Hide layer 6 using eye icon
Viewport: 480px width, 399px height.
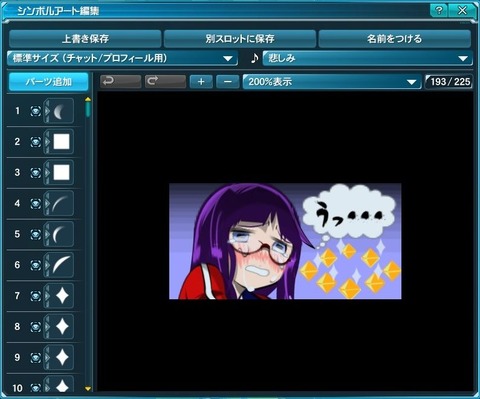[36, 265]
